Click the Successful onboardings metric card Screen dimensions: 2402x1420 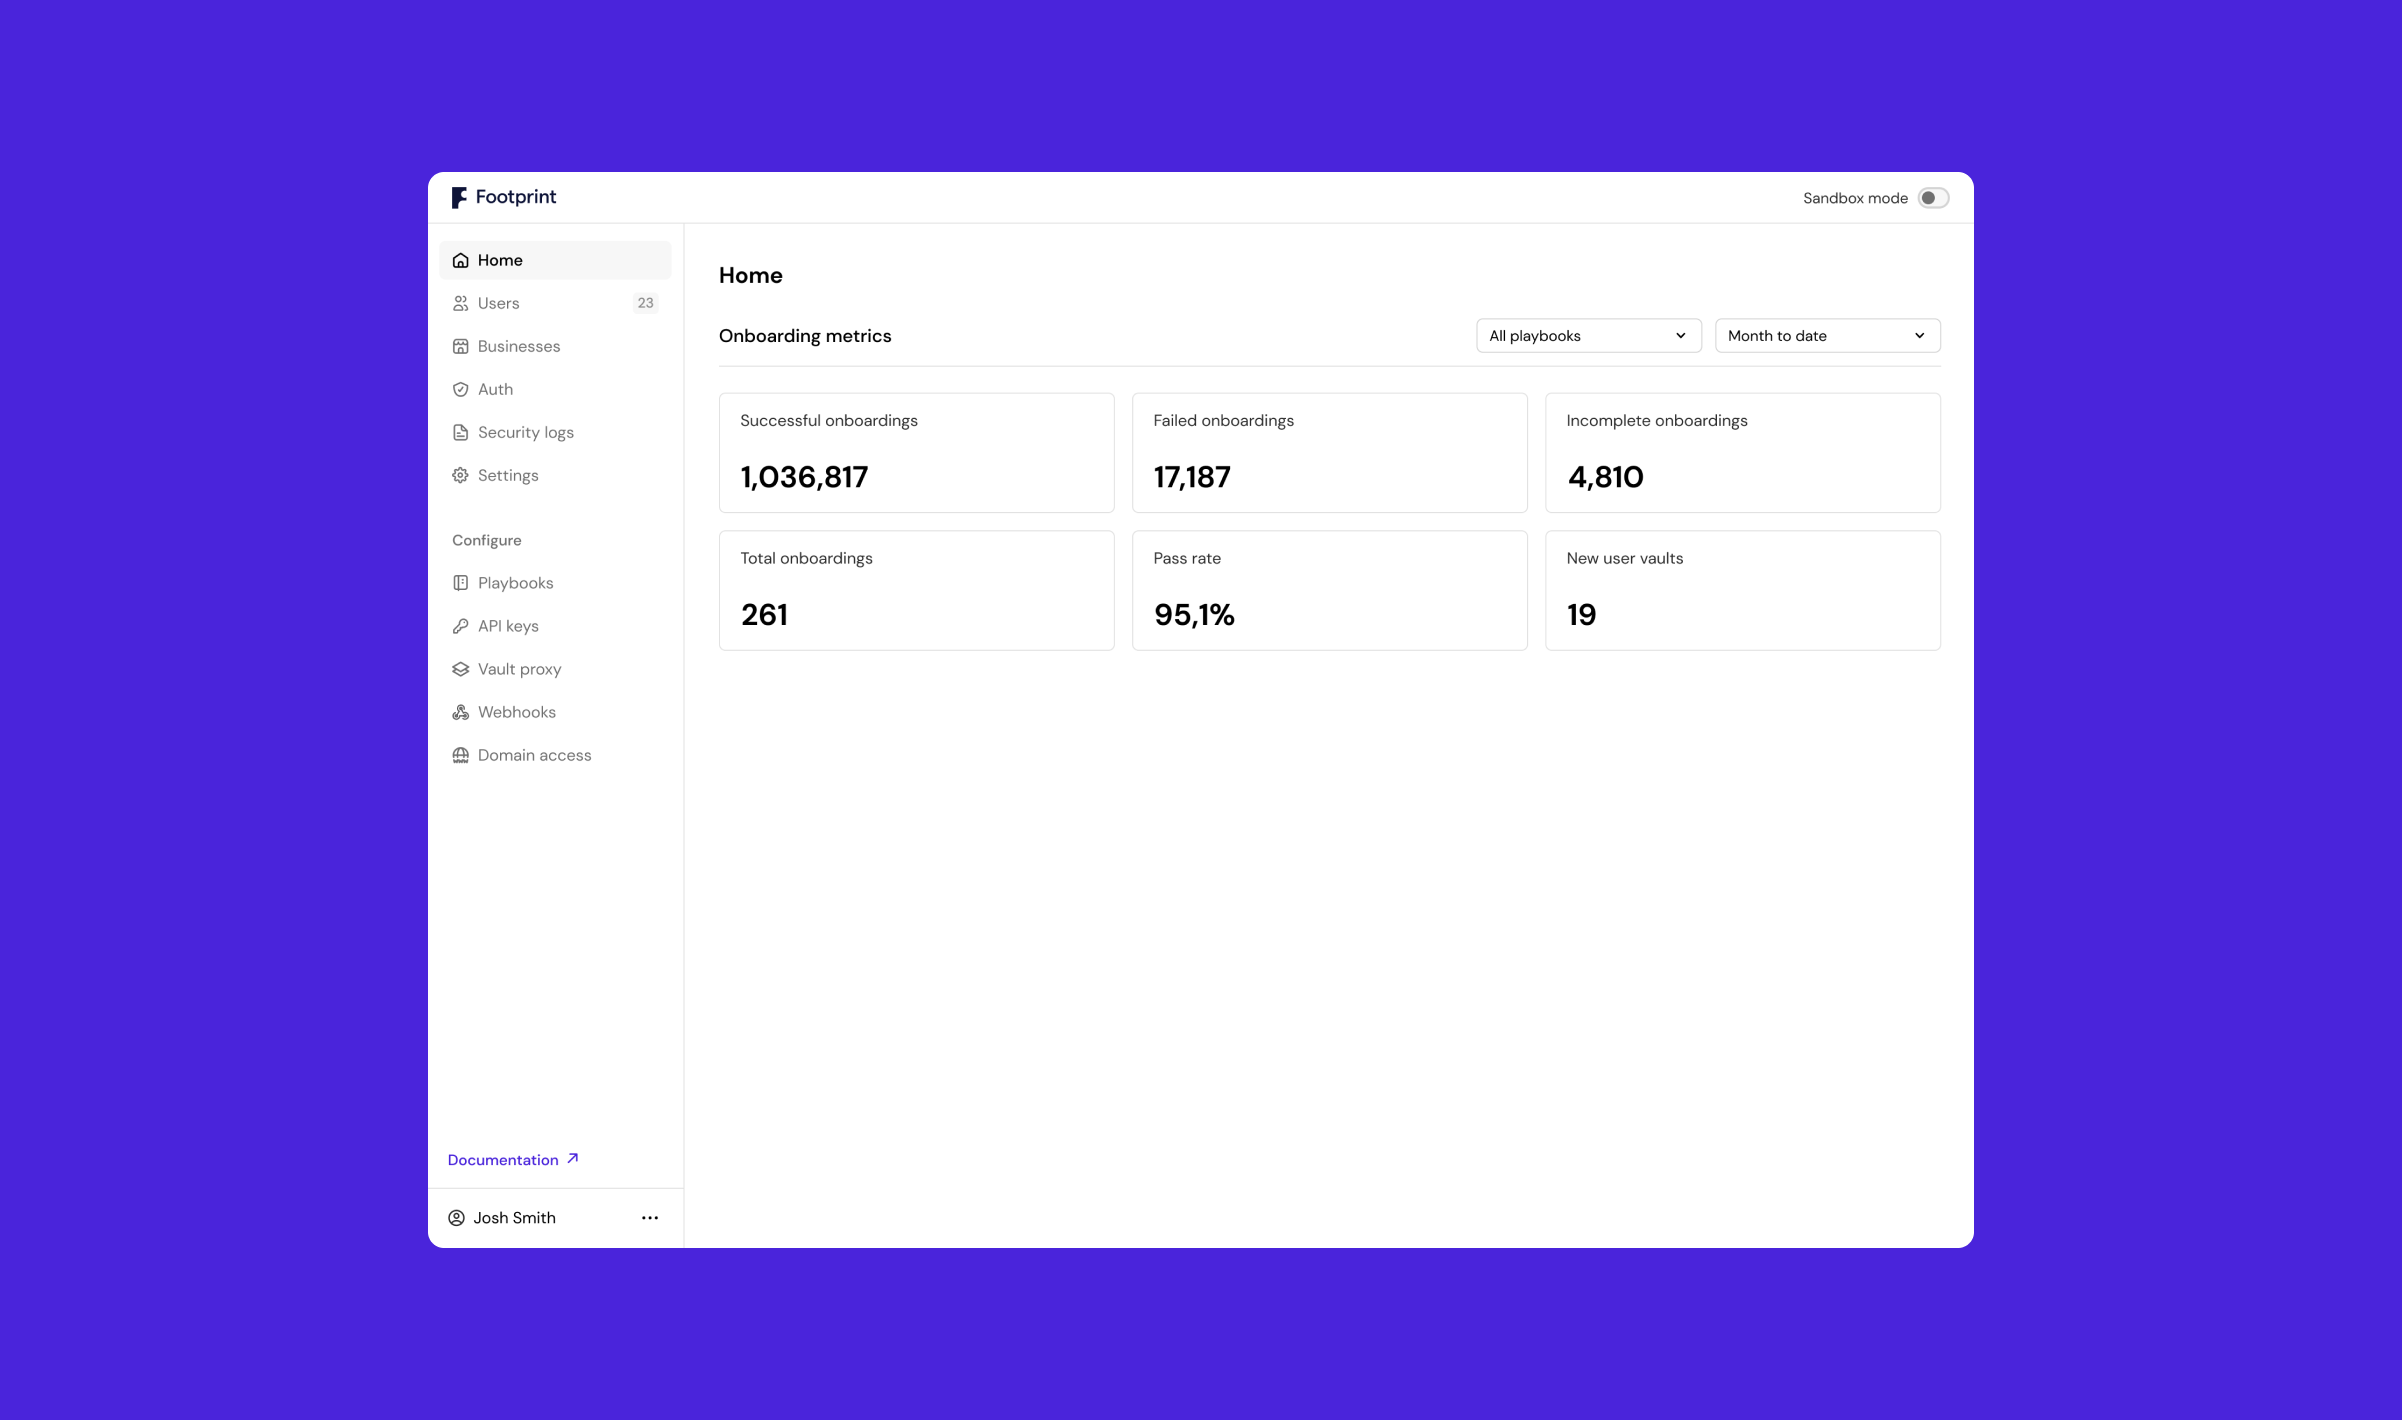point(916,452)
